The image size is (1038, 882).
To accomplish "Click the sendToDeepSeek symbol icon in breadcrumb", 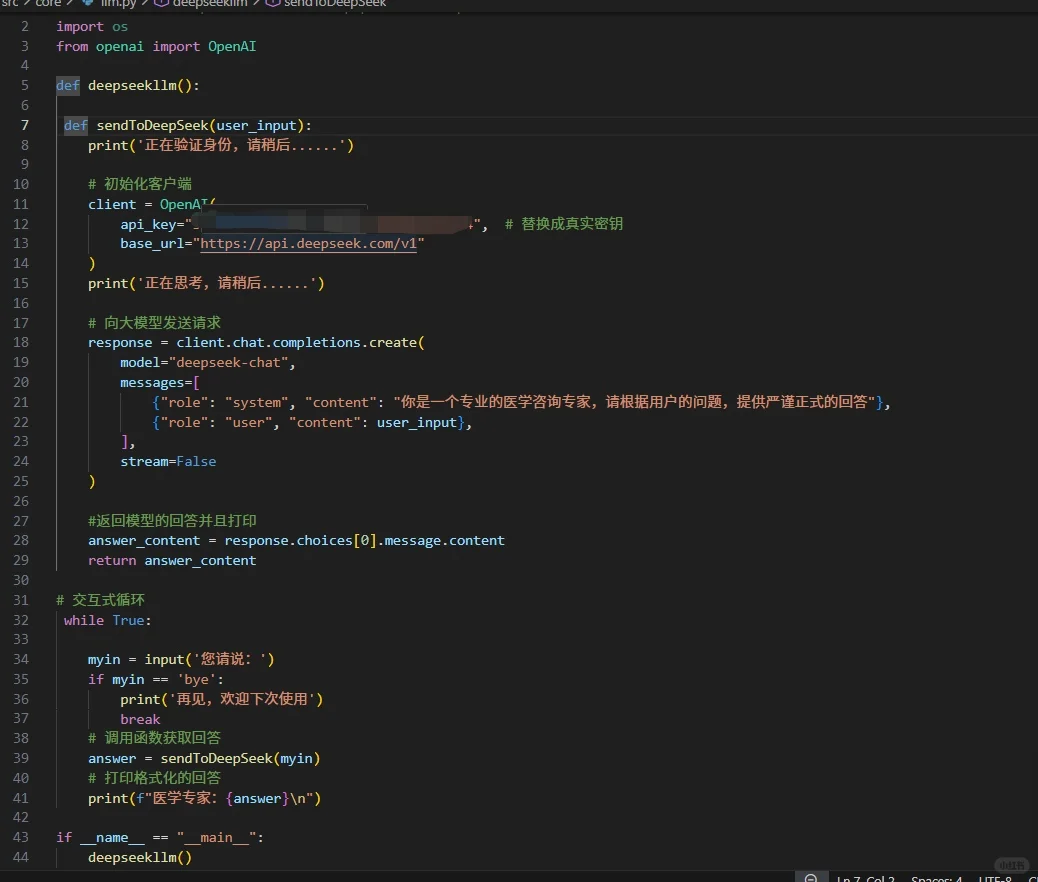I will (272, 4).
